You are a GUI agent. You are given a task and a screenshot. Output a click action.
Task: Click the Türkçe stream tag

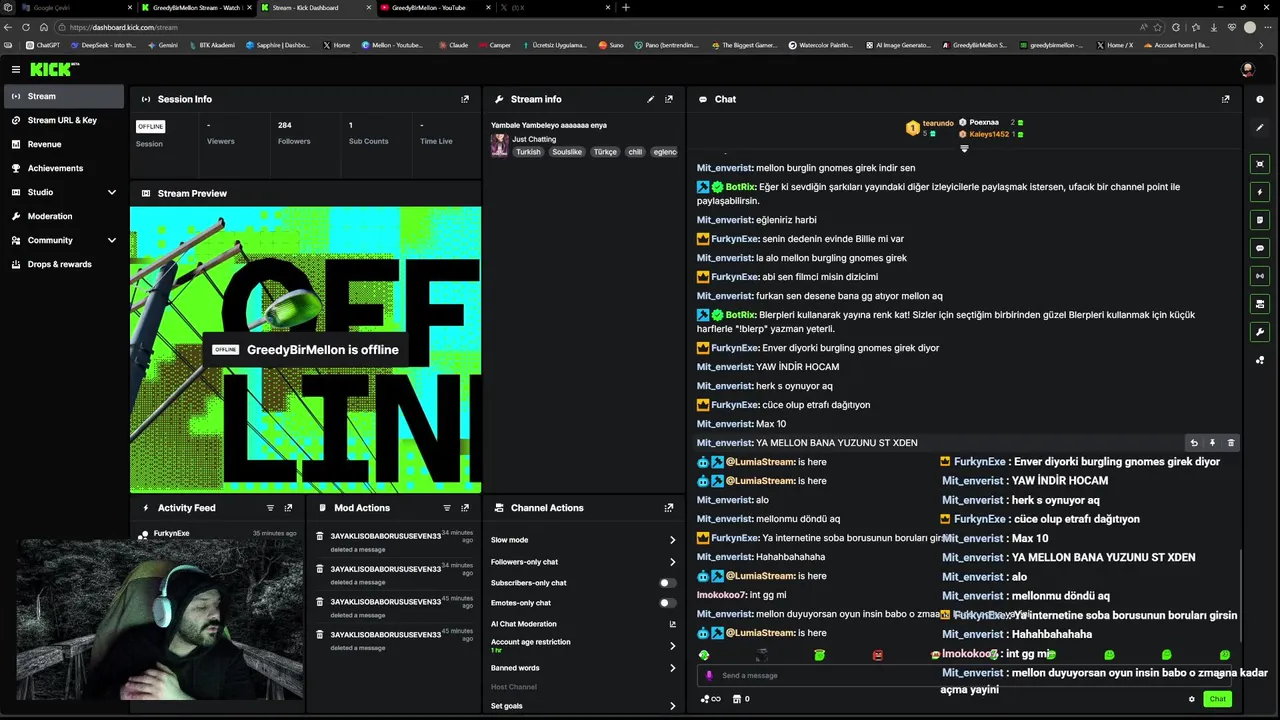tap(605, 152)
